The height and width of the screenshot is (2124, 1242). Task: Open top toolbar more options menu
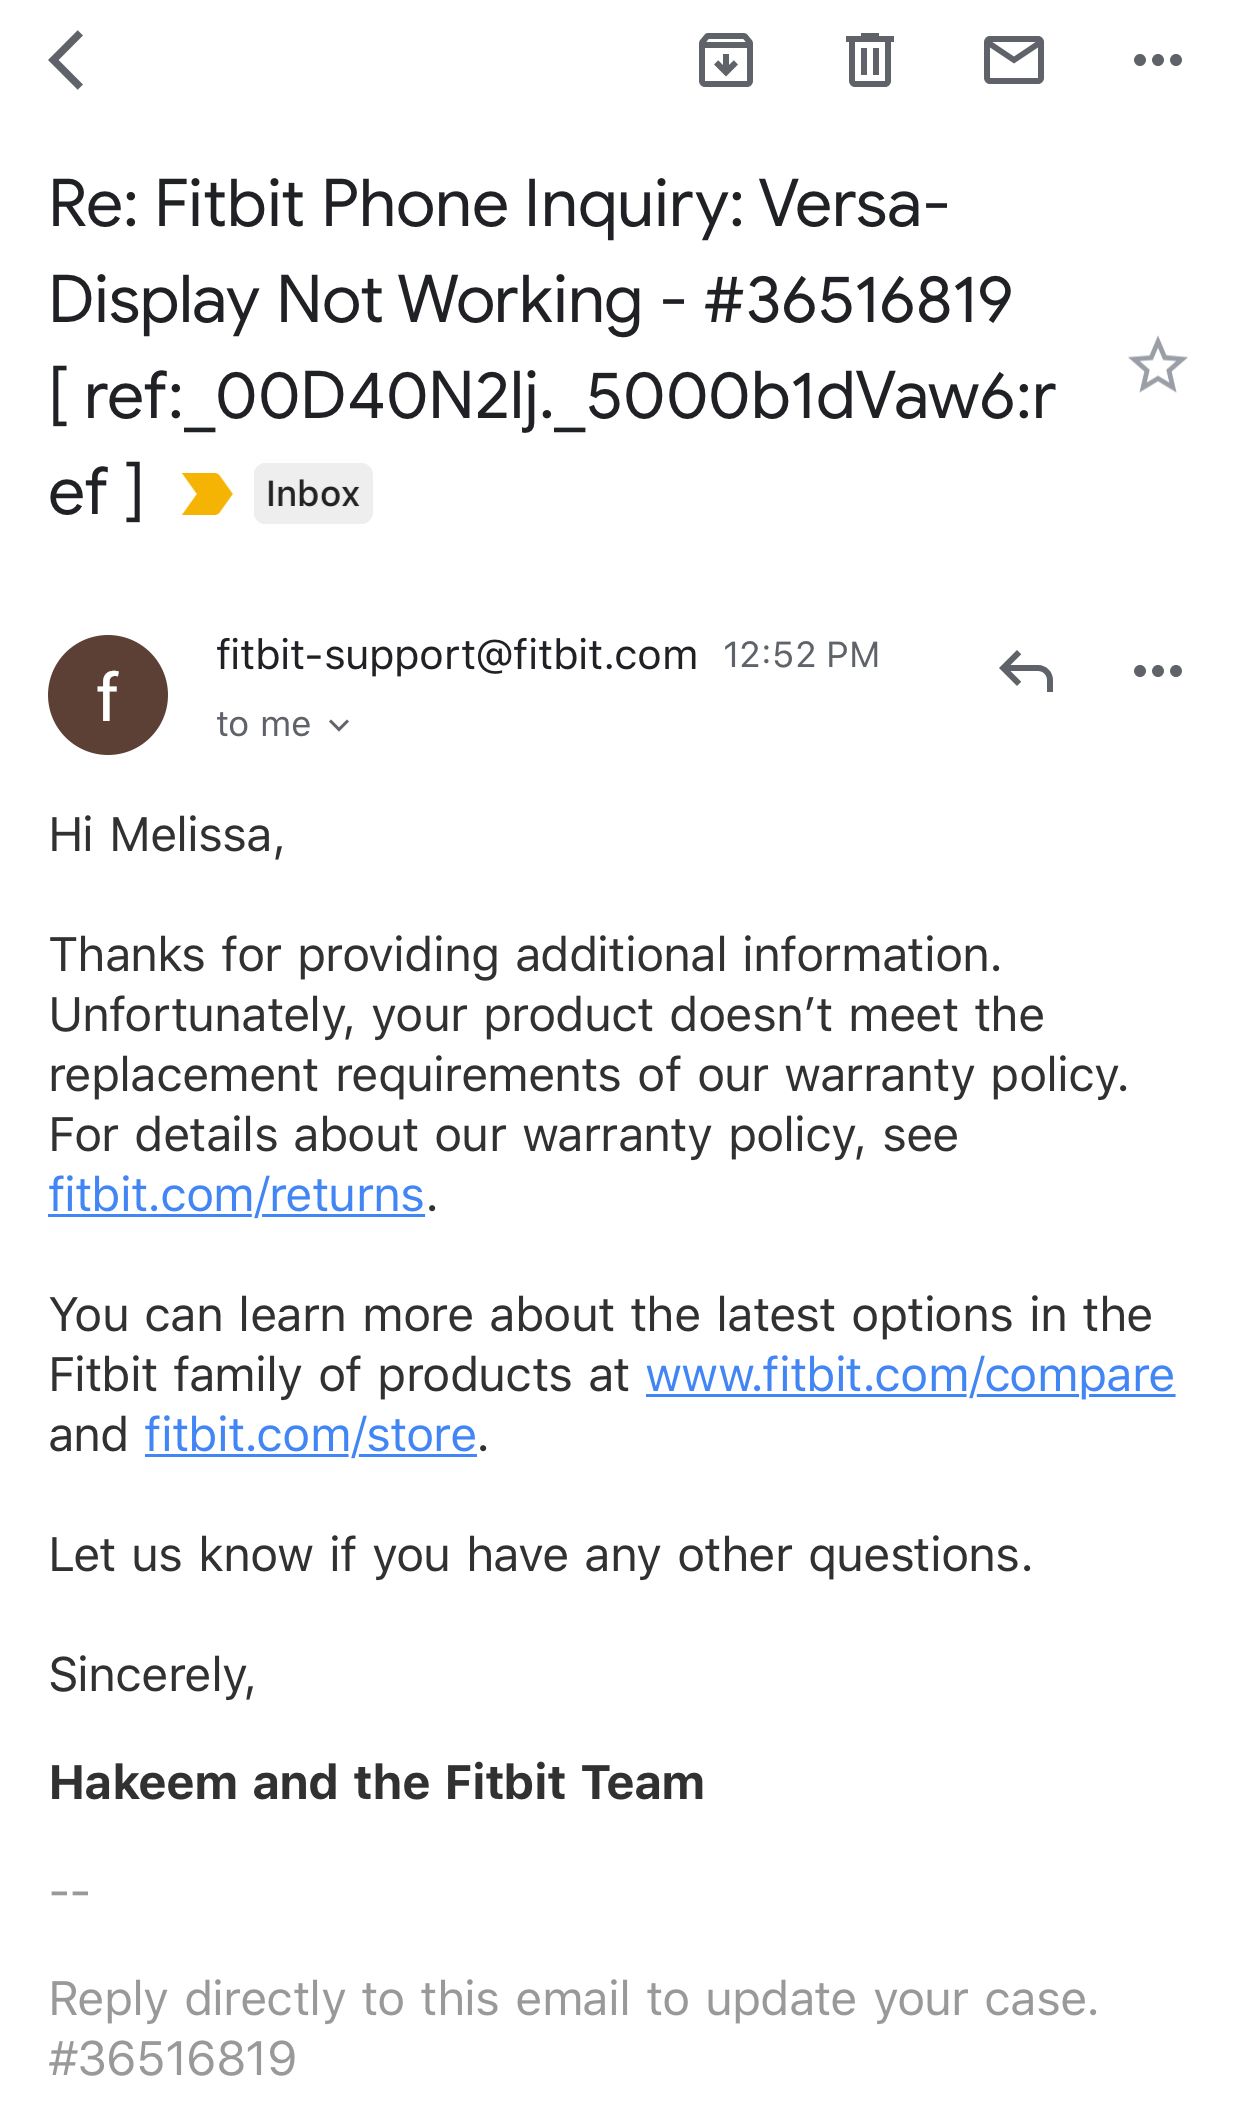(1157, 60)
